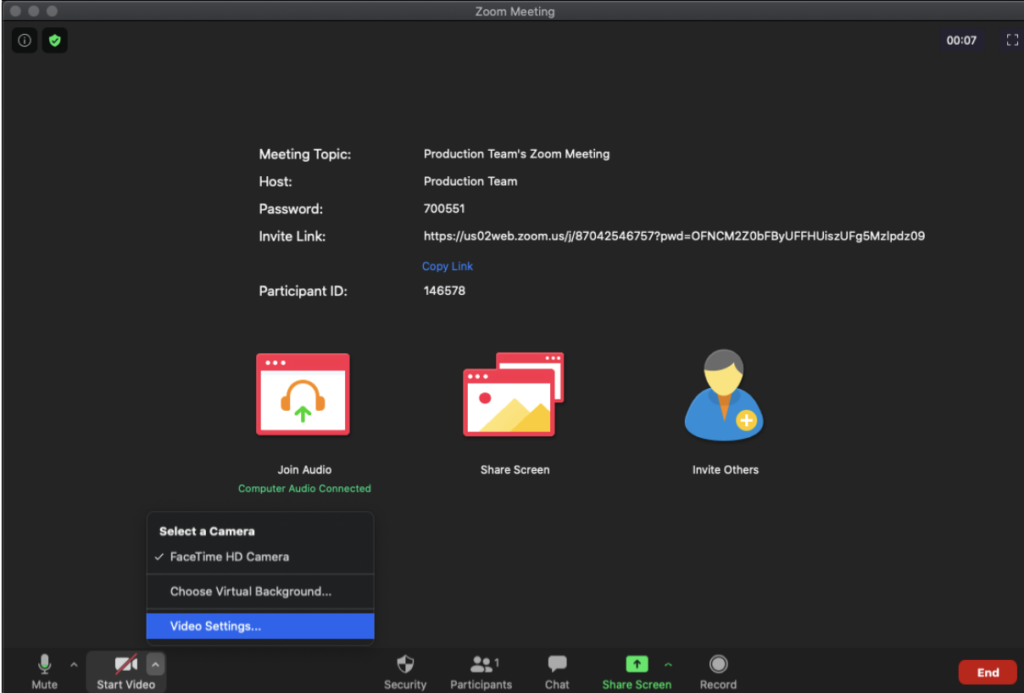This screenshot has width=1024, height=693.
Task: Click the Zoom Meeting window title
Action: tap(515, 11)
